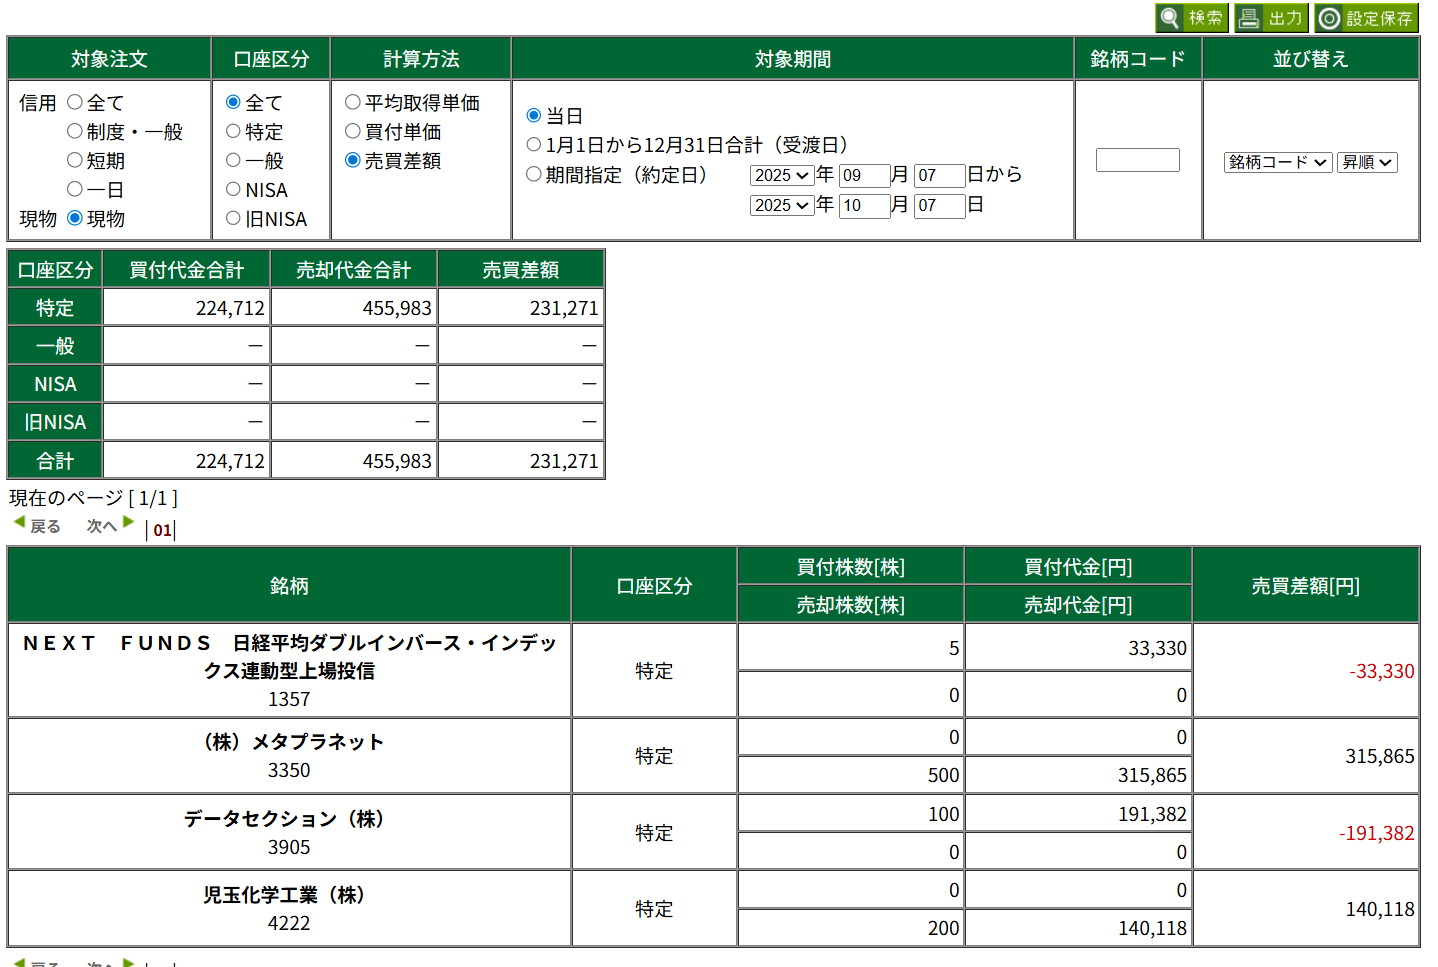Select 1月1日から12月31日合計 period option
The height and width of the screenshot is (967, 1438).
tap(534, 145)
